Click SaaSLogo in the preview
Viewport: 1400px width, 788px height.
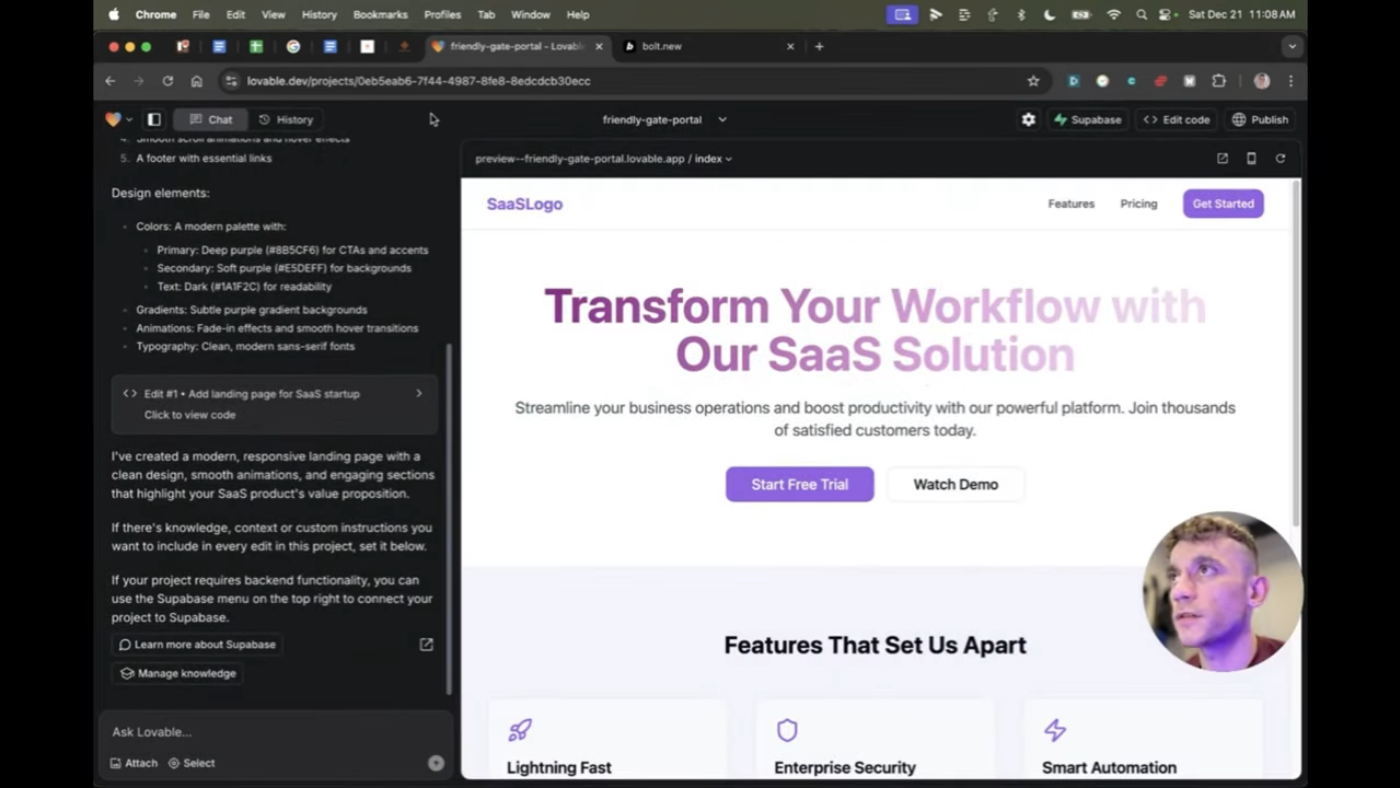coord(525,204)
